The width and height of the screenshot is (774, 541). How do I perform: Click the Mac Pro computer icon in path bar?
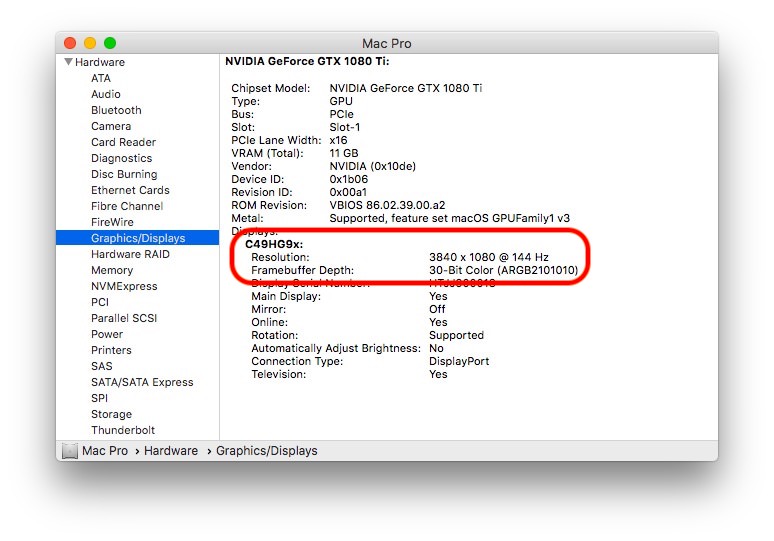(70, 451)
